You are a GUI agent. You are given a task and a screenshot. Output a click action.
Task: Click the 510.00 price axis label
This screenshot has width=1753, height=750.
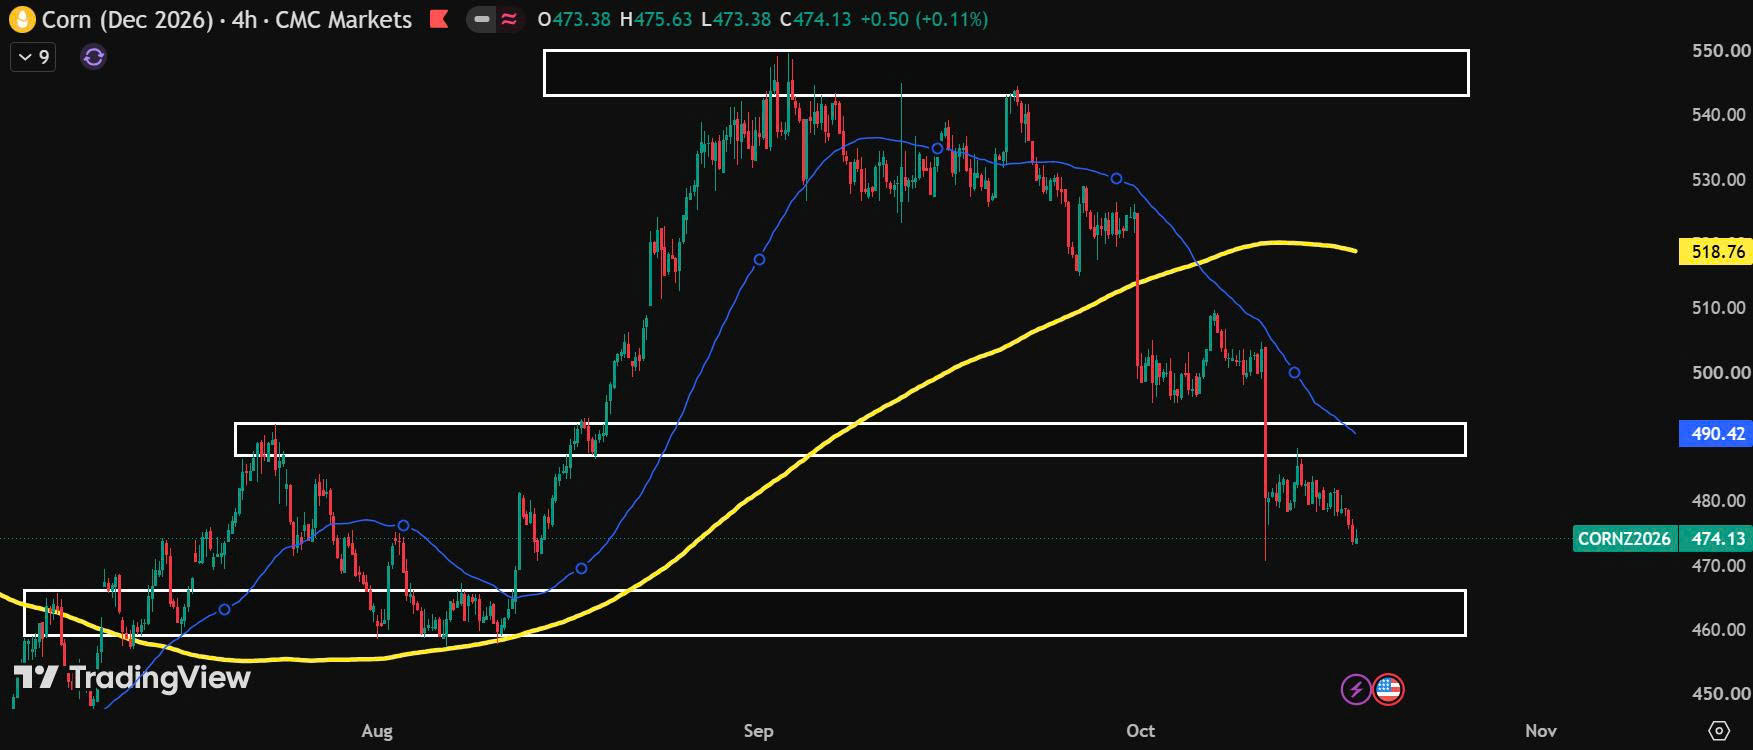click(x=1720, y=308)
